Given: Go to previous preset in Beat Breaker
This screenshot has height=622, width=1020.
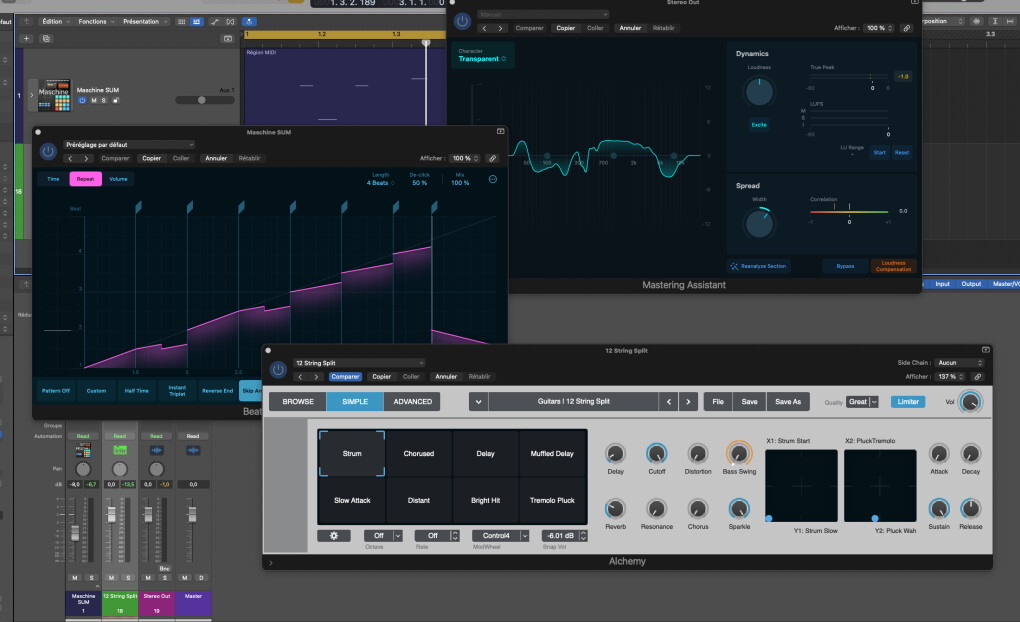Looking at the screenshot, I should point(71,158).
